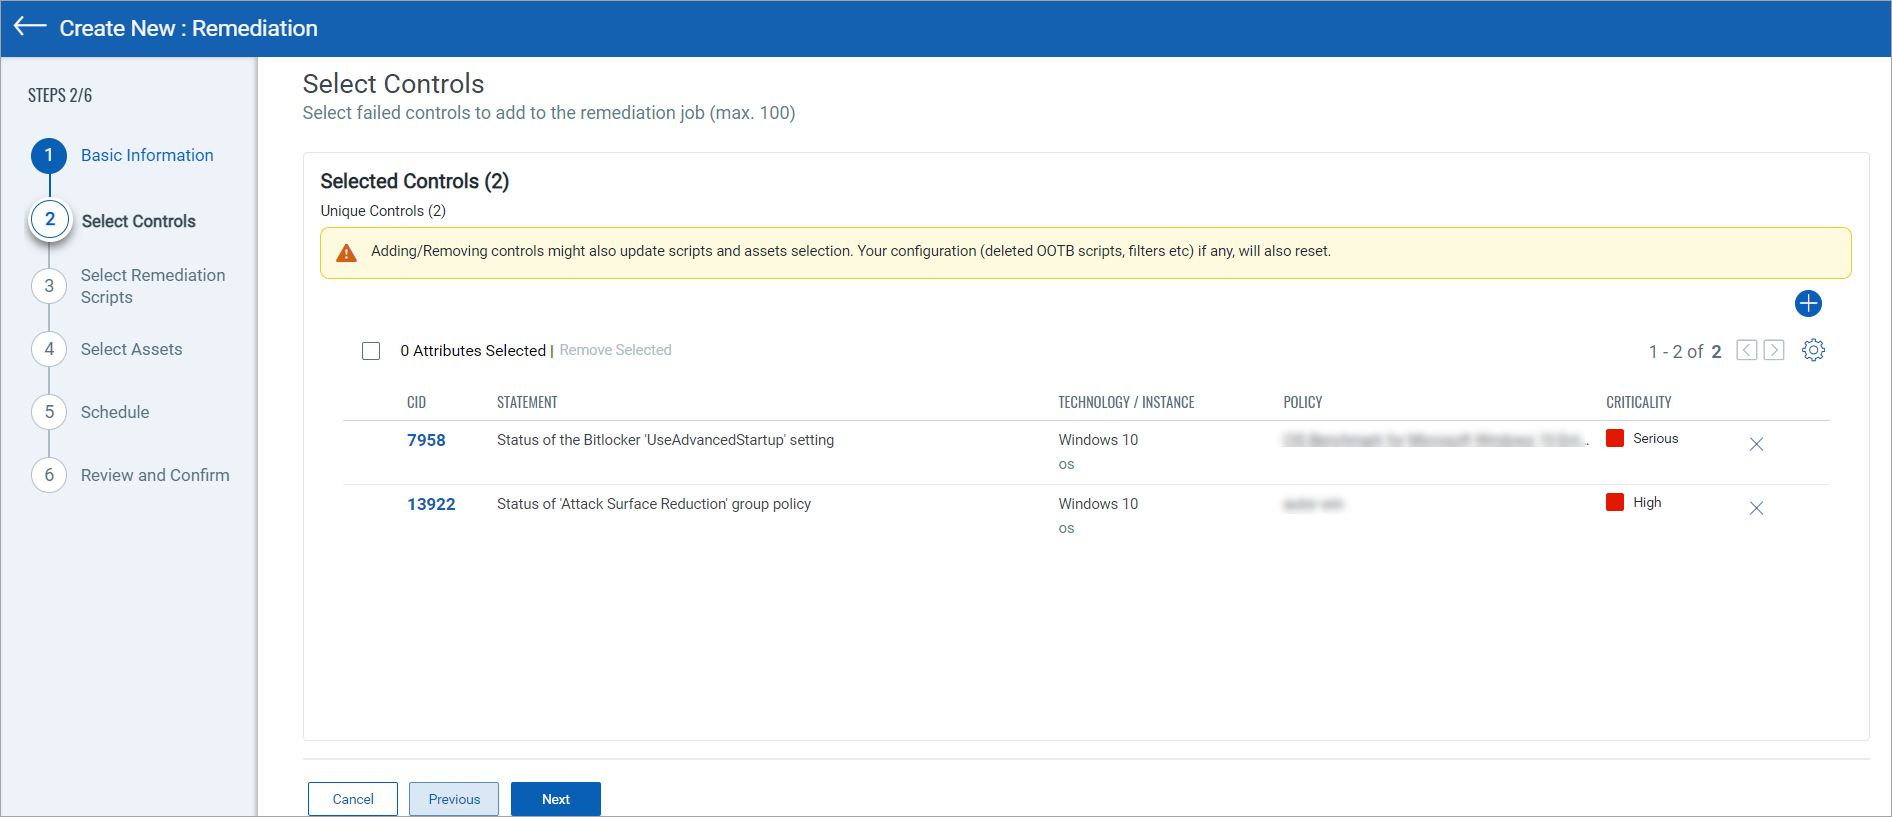The image size is (1892, 817).
Task: Remove control 13922 using X icon
Action: pyautogui.click(x=1756, y=508)
